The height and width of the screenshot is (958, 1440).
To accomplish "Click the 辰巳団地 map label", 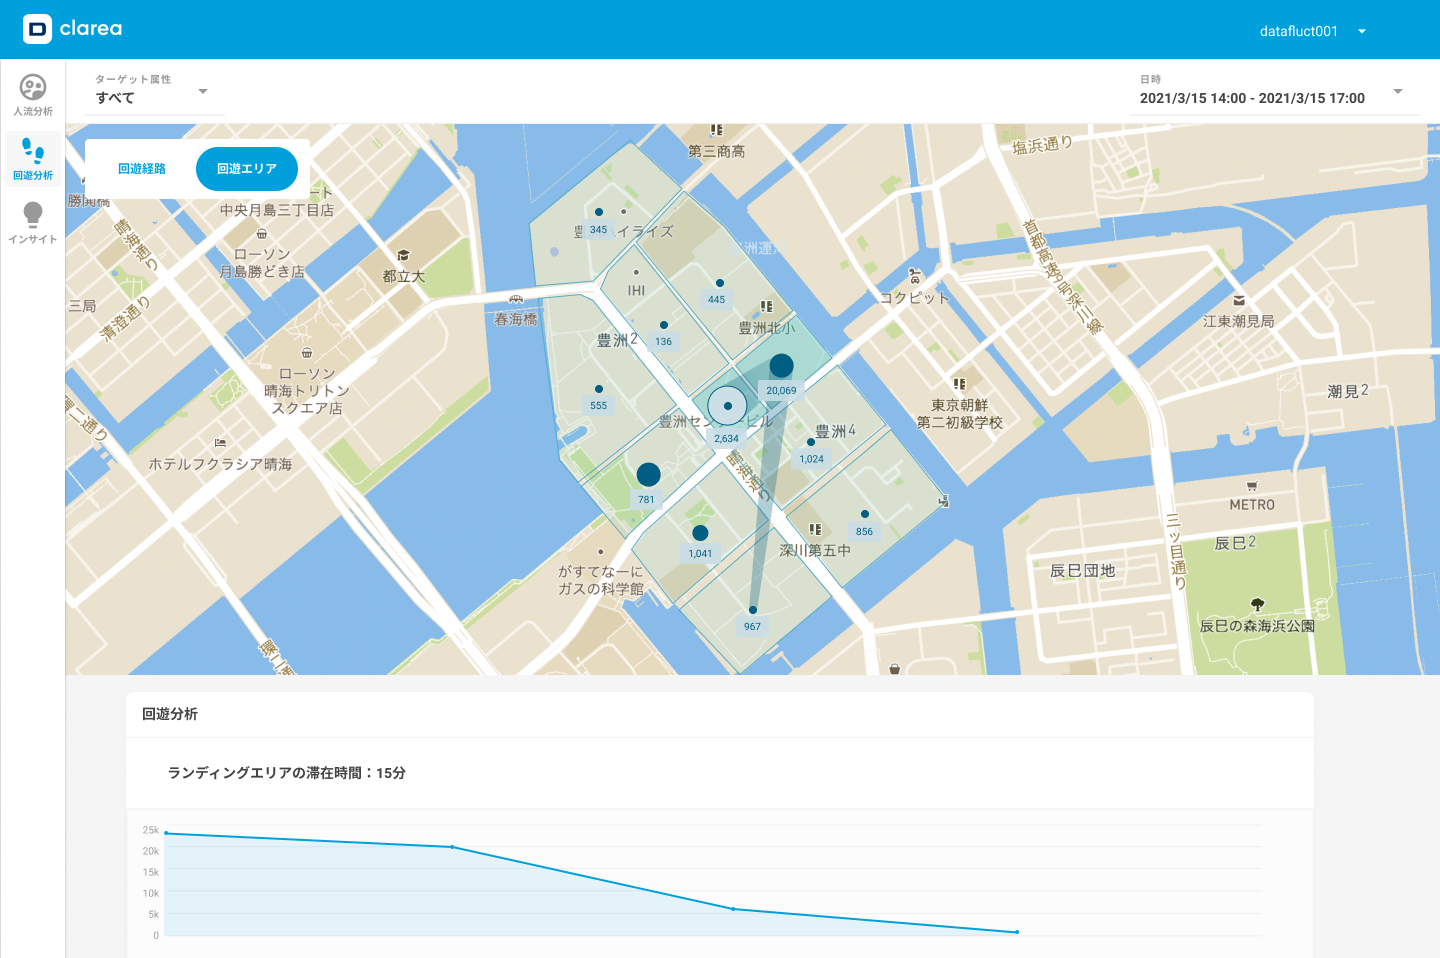I will (x=1082, y=571).
